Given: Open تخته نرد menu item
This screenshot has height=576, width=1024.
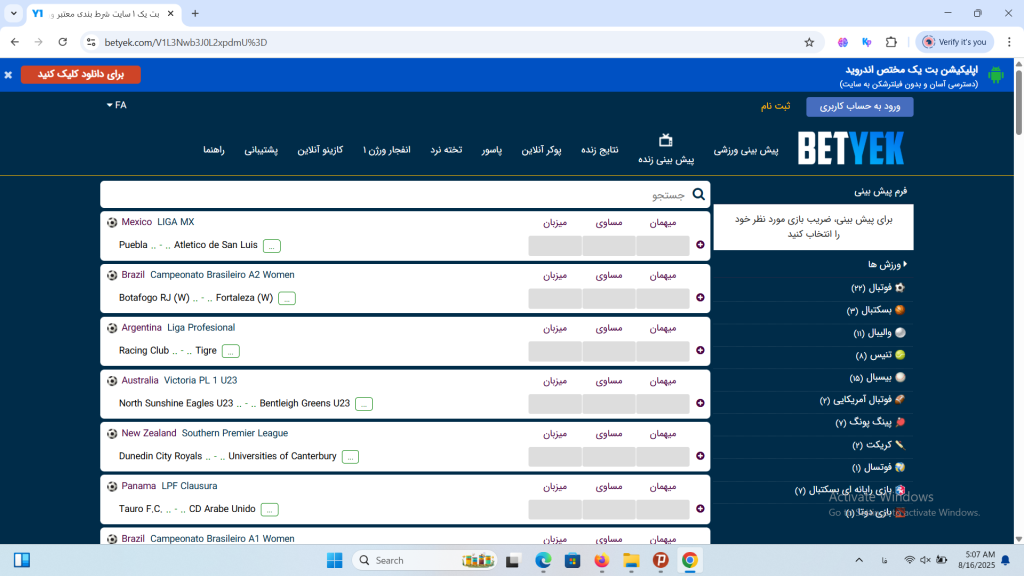Looking at the screenshot, I should click(446, 150).
